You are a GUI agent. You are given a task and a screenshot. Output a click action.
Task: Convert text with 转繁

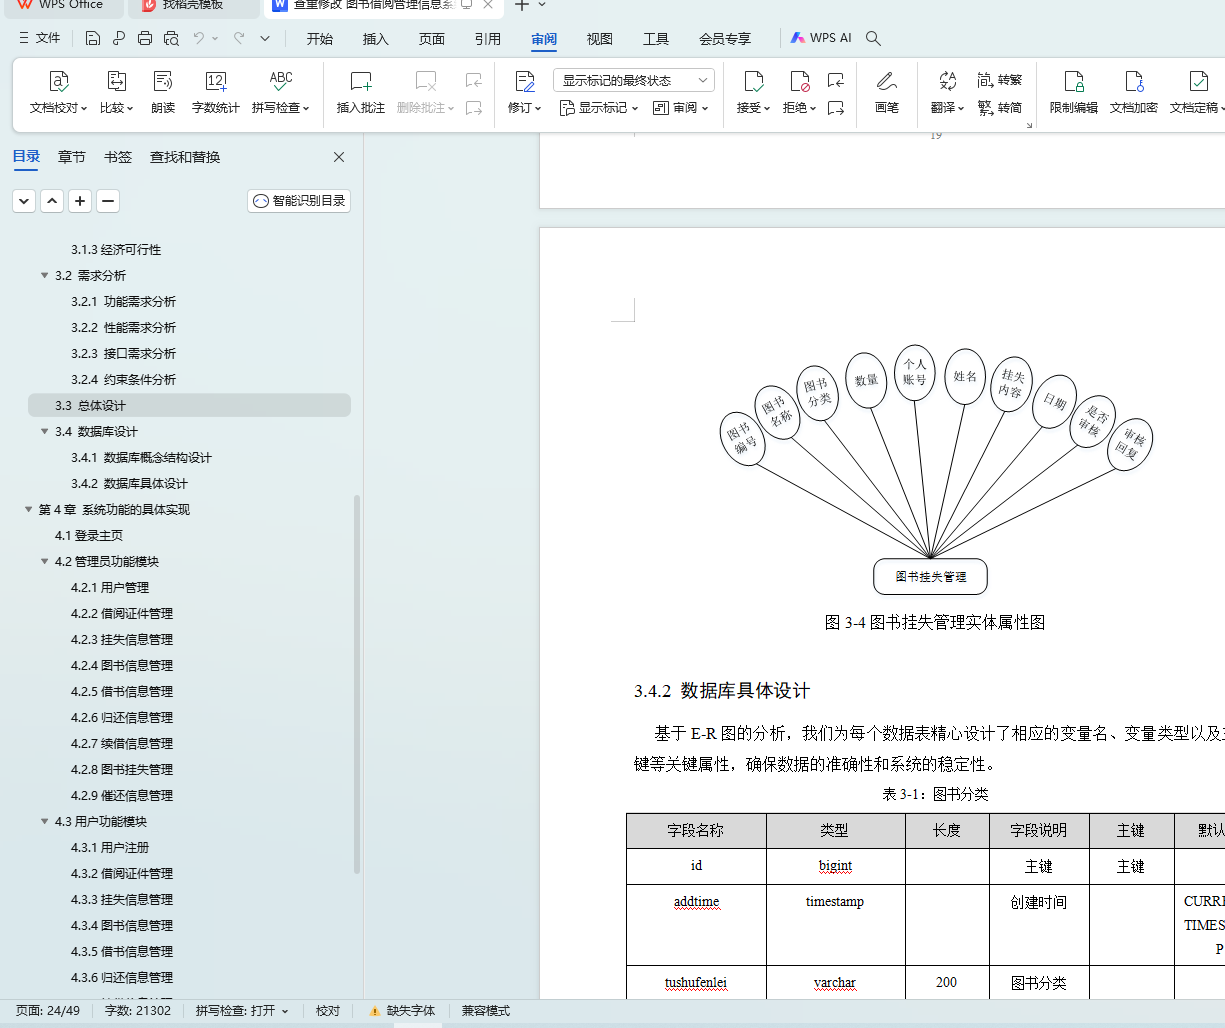pyautogui.click(x=1000, y=80)
